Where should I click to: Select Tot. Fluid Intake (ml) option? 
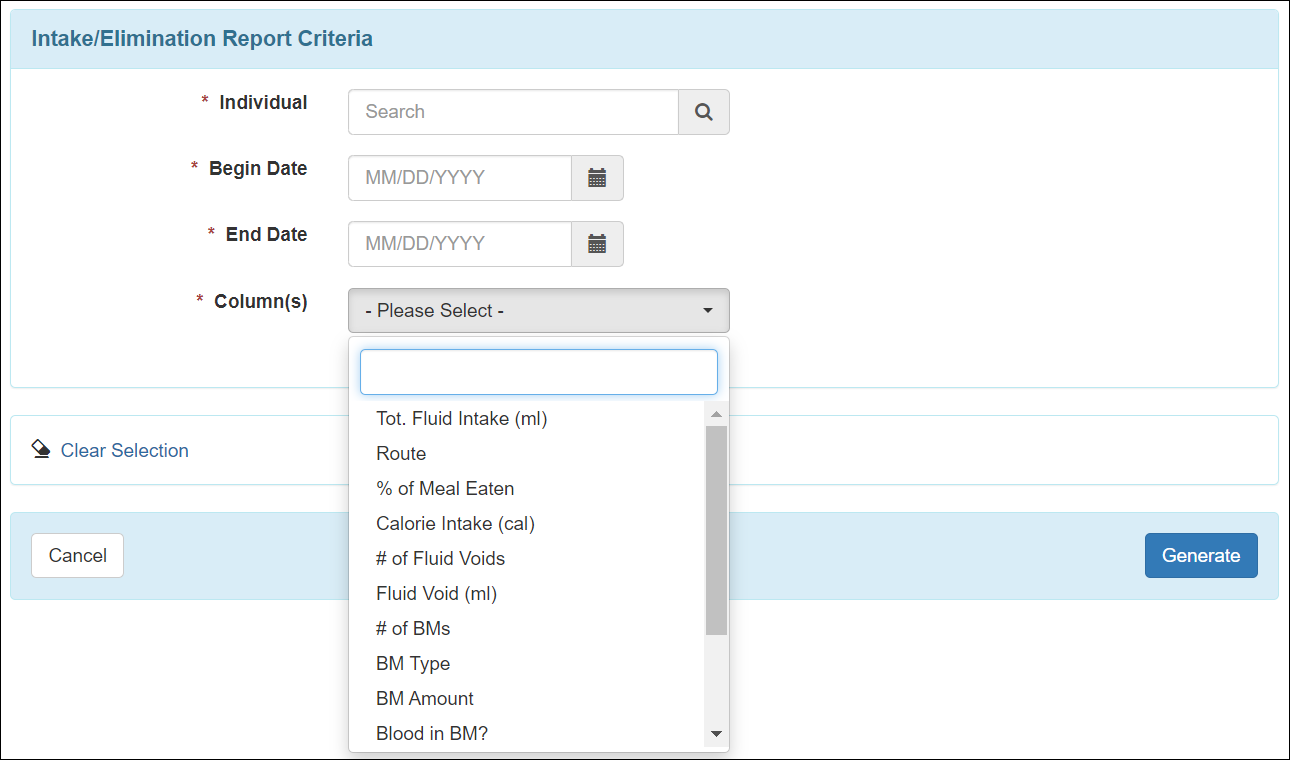click(461, 419)
